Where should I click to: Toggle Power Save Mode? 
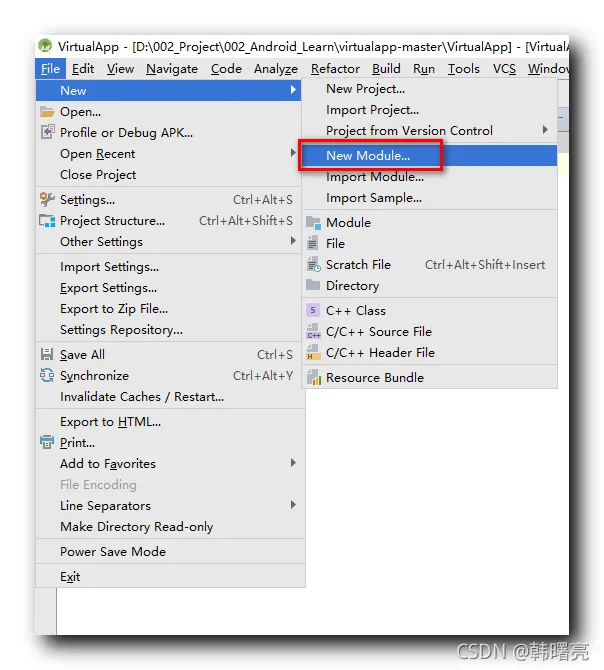[169, 552]
